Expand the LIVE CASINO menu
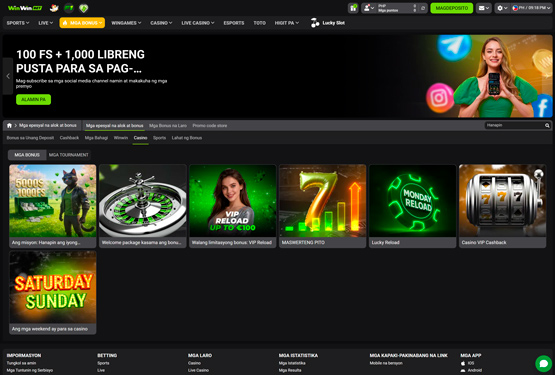Image resolution: width=555 pixels, height=375 pixels. click(x=198, y=23)
